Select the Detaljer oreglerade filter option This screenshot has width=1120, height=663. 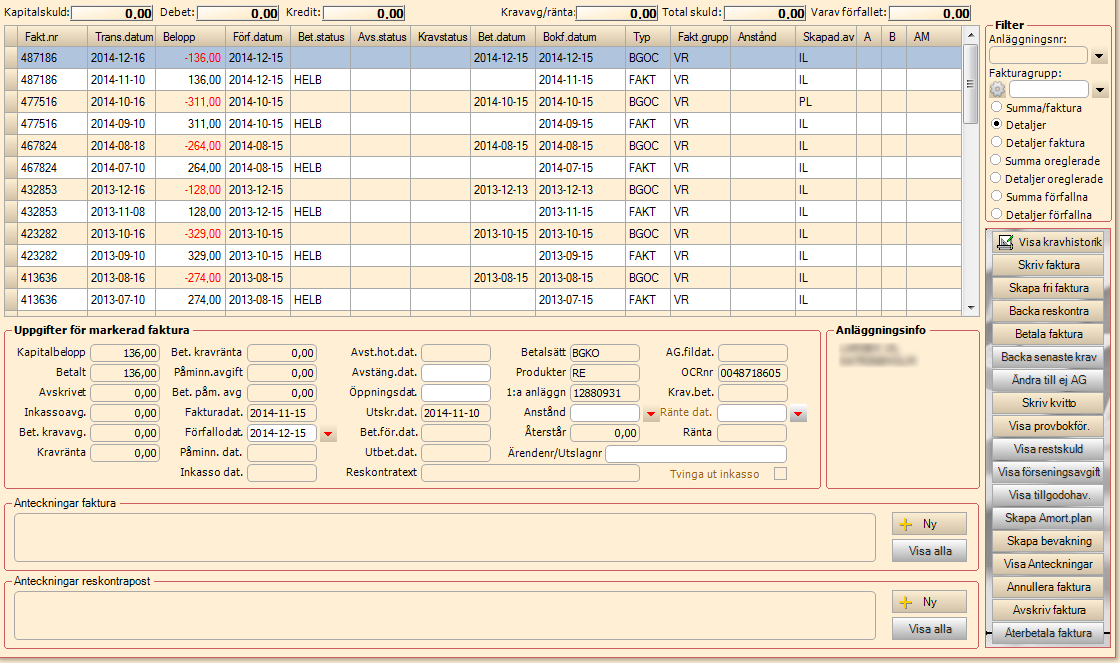click(996, 178)
